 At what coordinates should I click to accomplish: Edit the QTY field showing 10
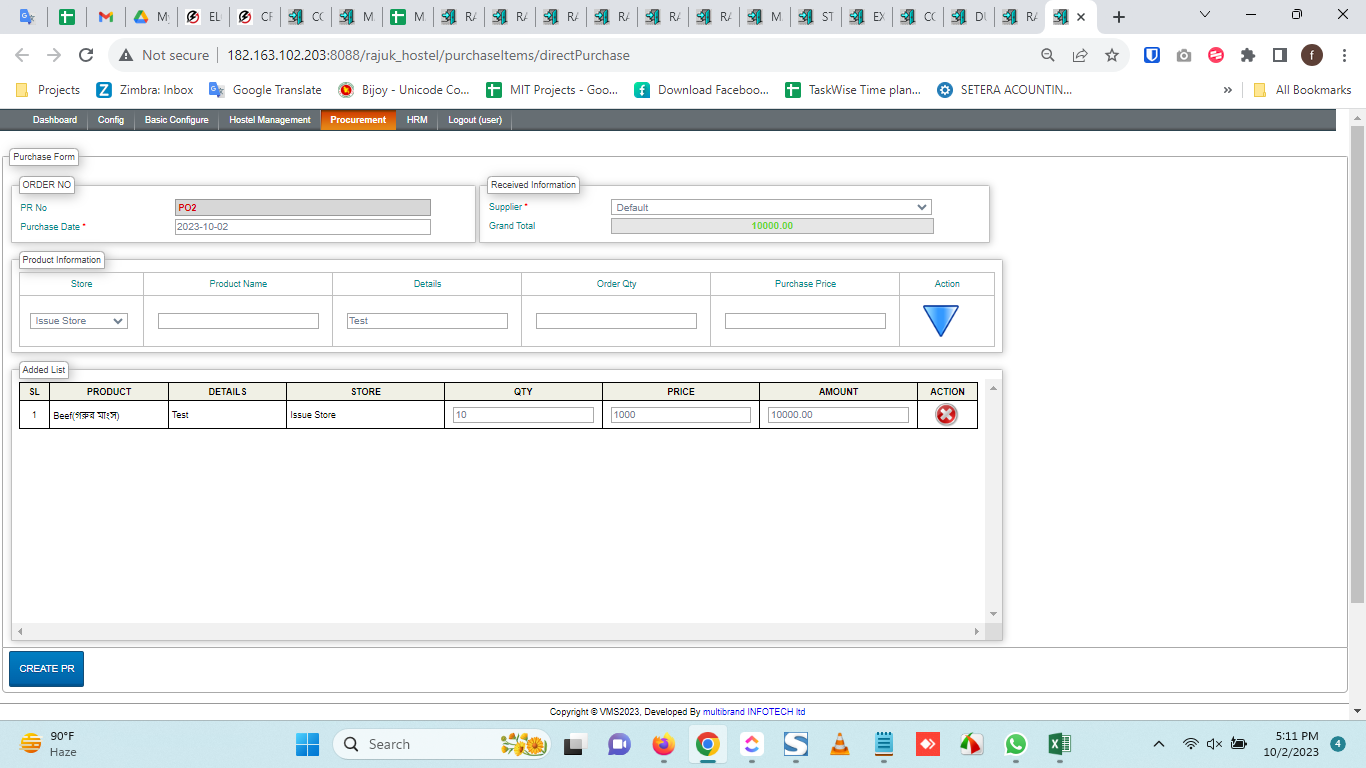pos(523,415)
